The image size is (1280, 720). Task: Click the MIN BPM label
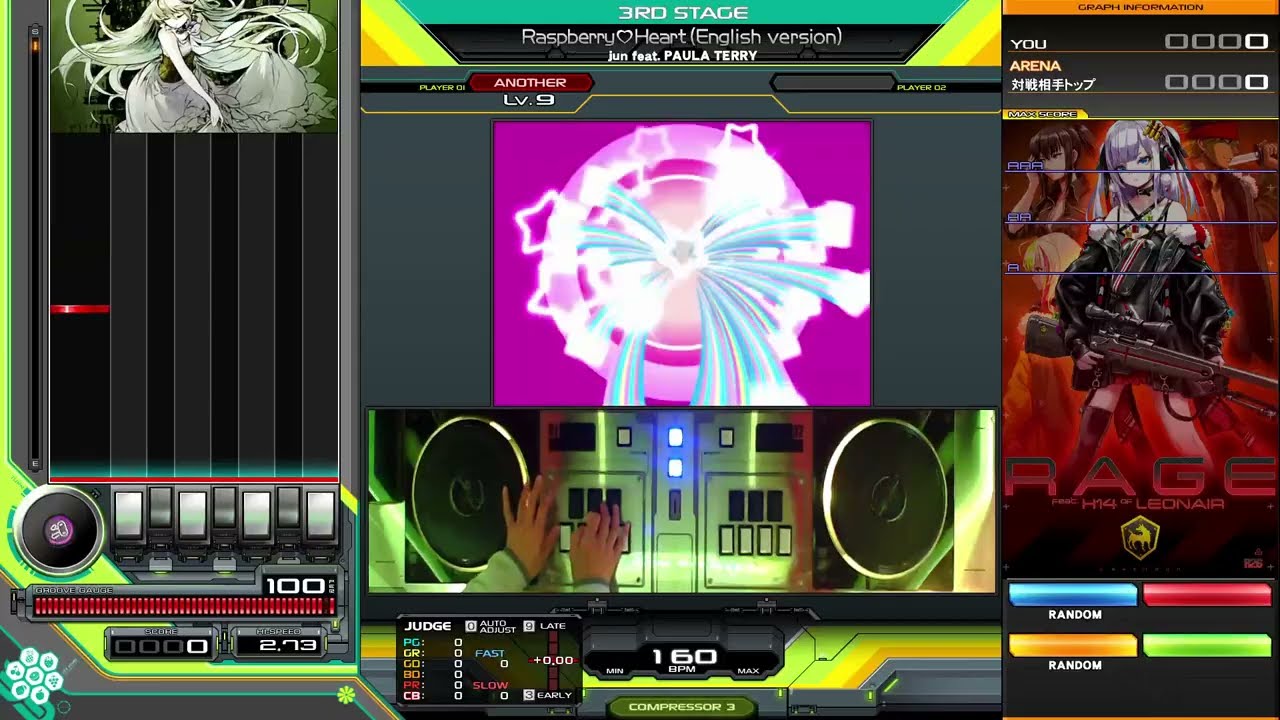coord(615,671)
